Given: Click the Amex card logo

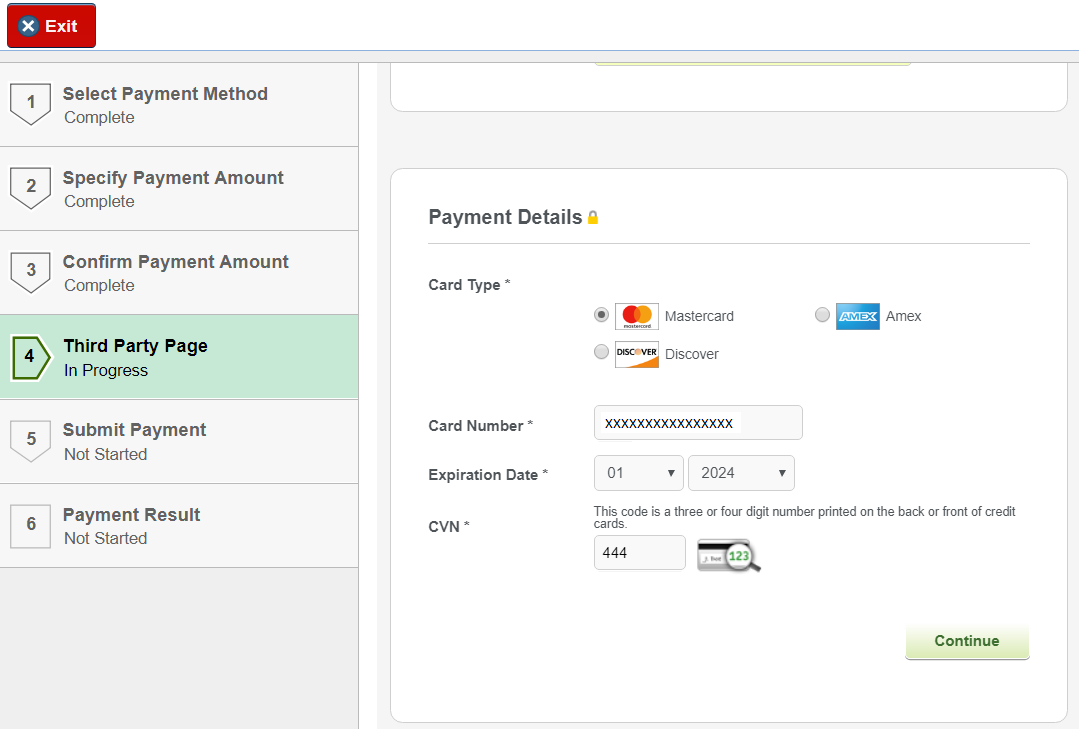Looking at the screenshot, I should point(857,316).
